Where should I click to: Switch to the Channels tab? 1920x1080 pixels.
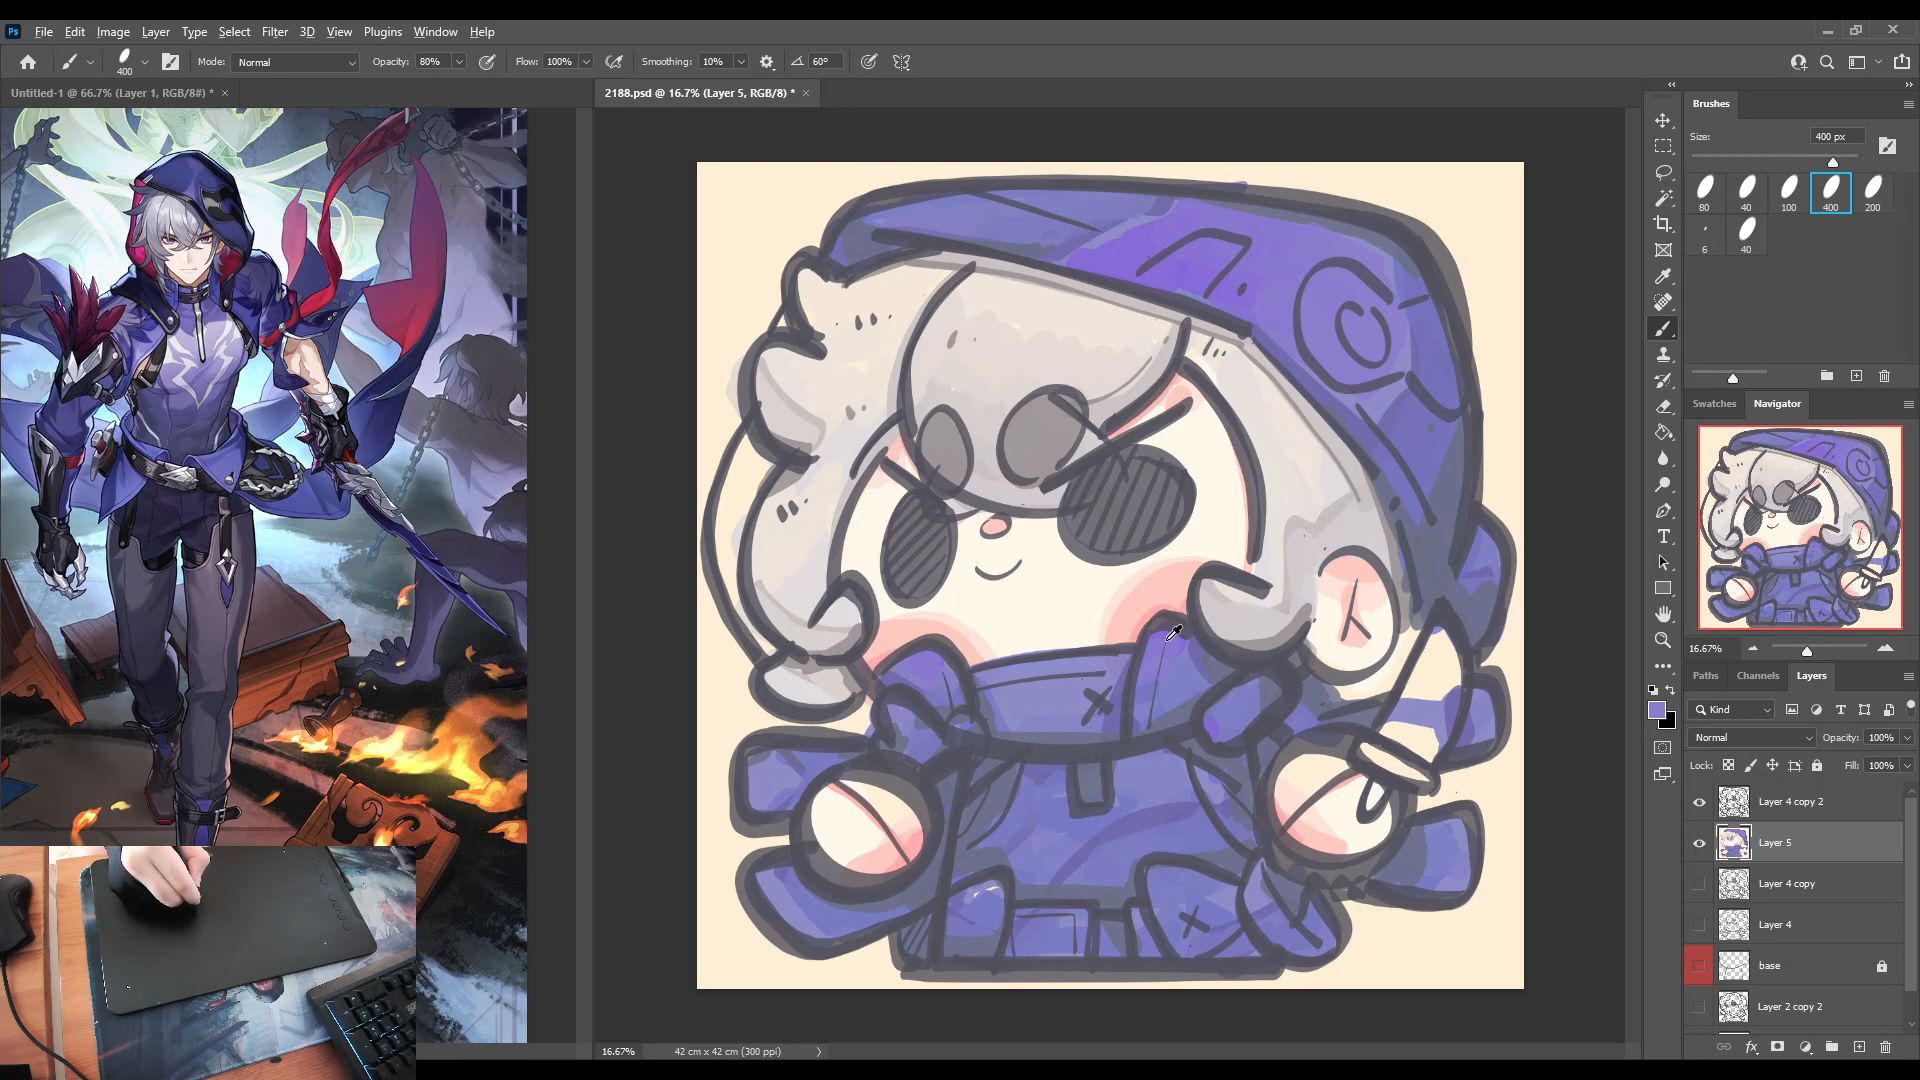(x=1757, y=676)
